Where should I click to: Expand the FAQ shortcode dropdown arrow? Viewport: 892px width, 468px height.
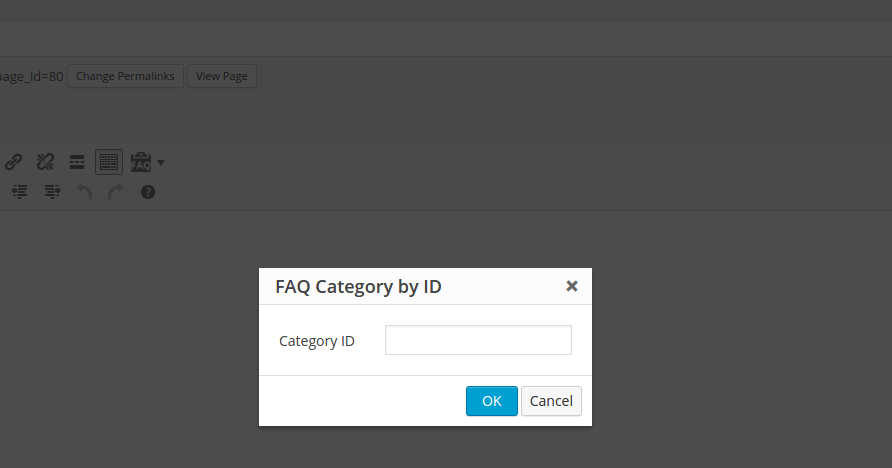pos(160,162)
